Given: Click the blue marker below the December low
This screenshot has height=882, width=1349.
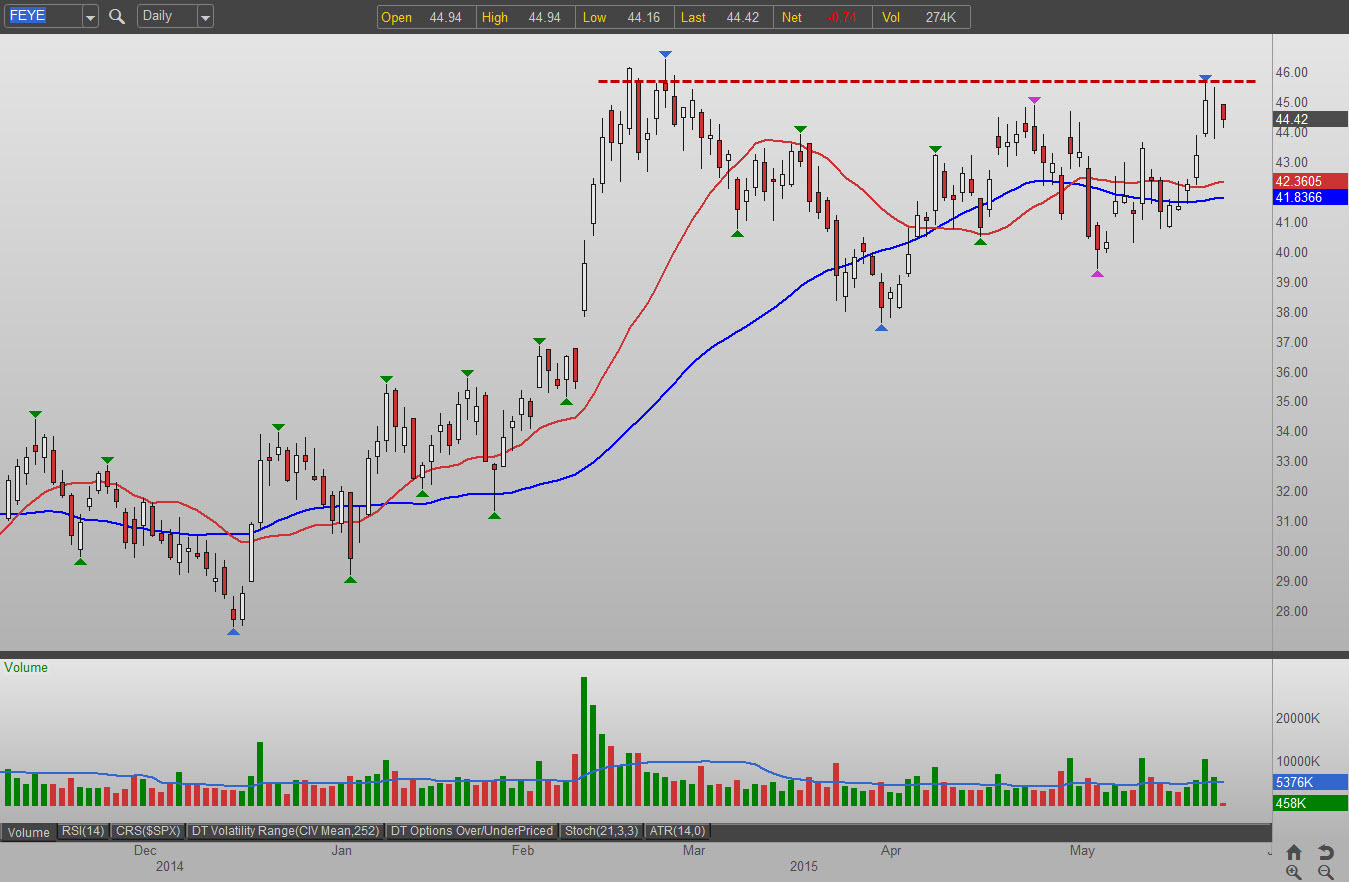Looking at the screenshot, I should [233, 631].
